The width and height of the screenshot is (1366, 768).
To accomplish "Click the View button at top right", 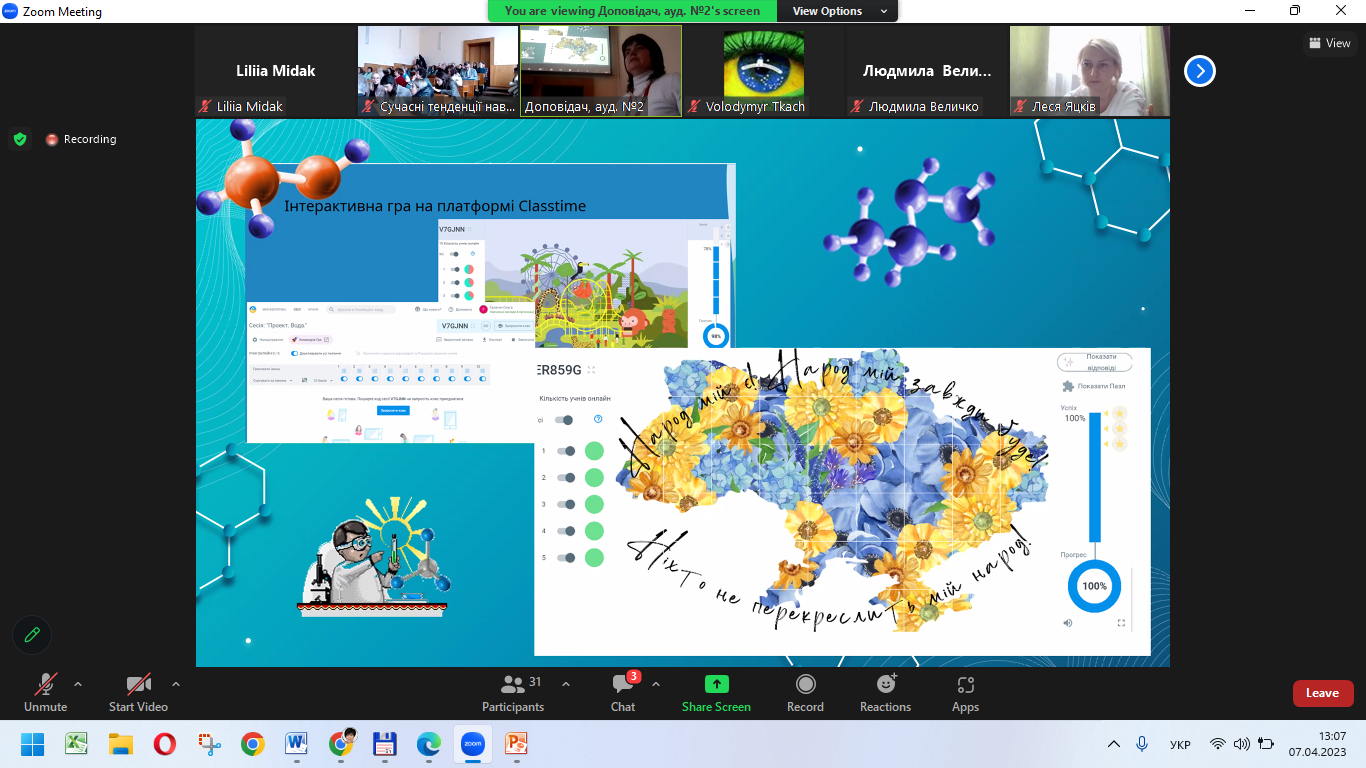I will tap(1329, 43).
